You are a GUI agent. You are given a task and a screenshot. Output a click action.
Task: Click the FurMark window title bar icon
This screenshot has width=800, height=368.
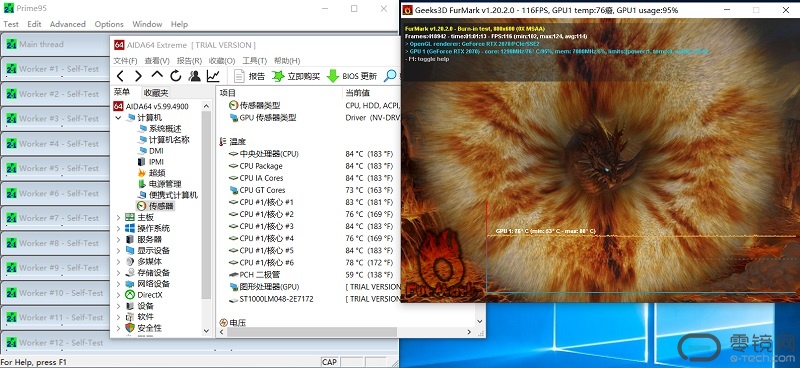(408, 10)
